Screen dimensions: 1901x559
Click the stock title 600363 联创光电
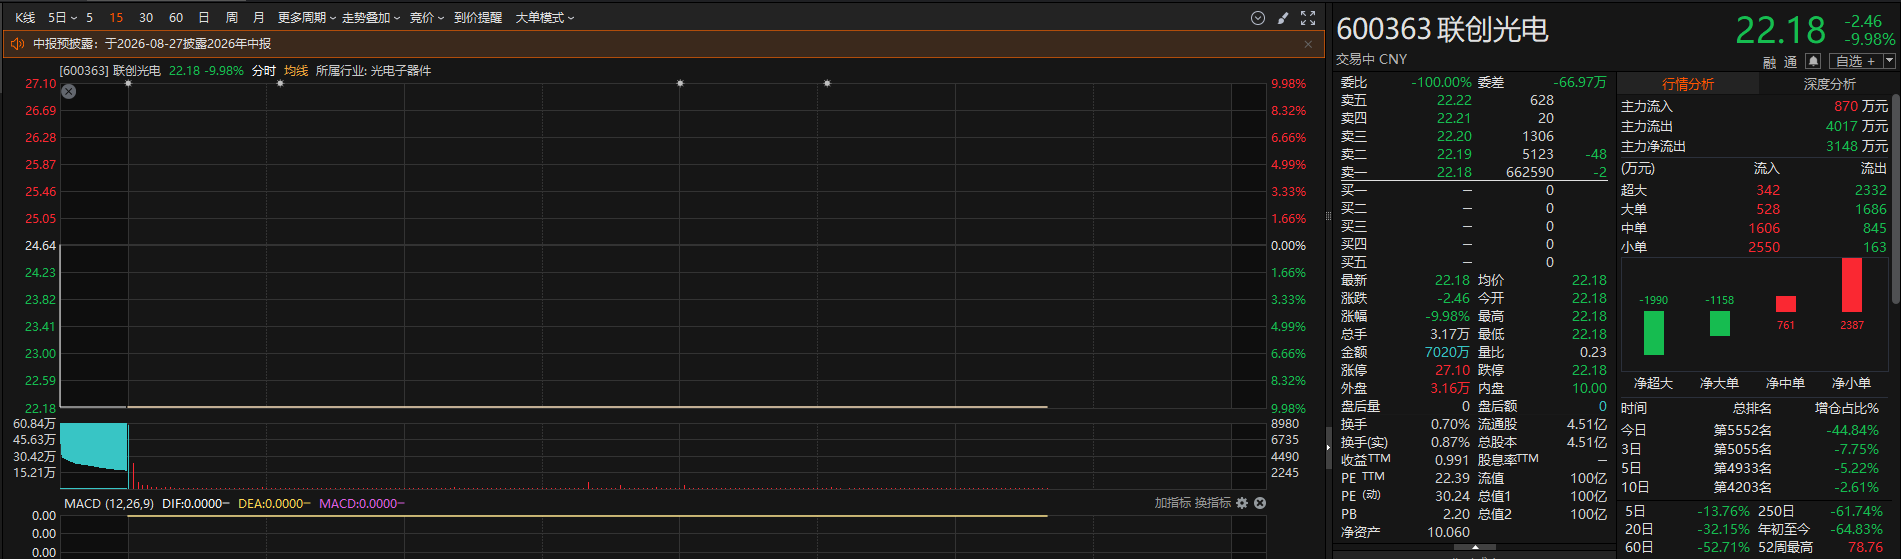coord(1442,30)
